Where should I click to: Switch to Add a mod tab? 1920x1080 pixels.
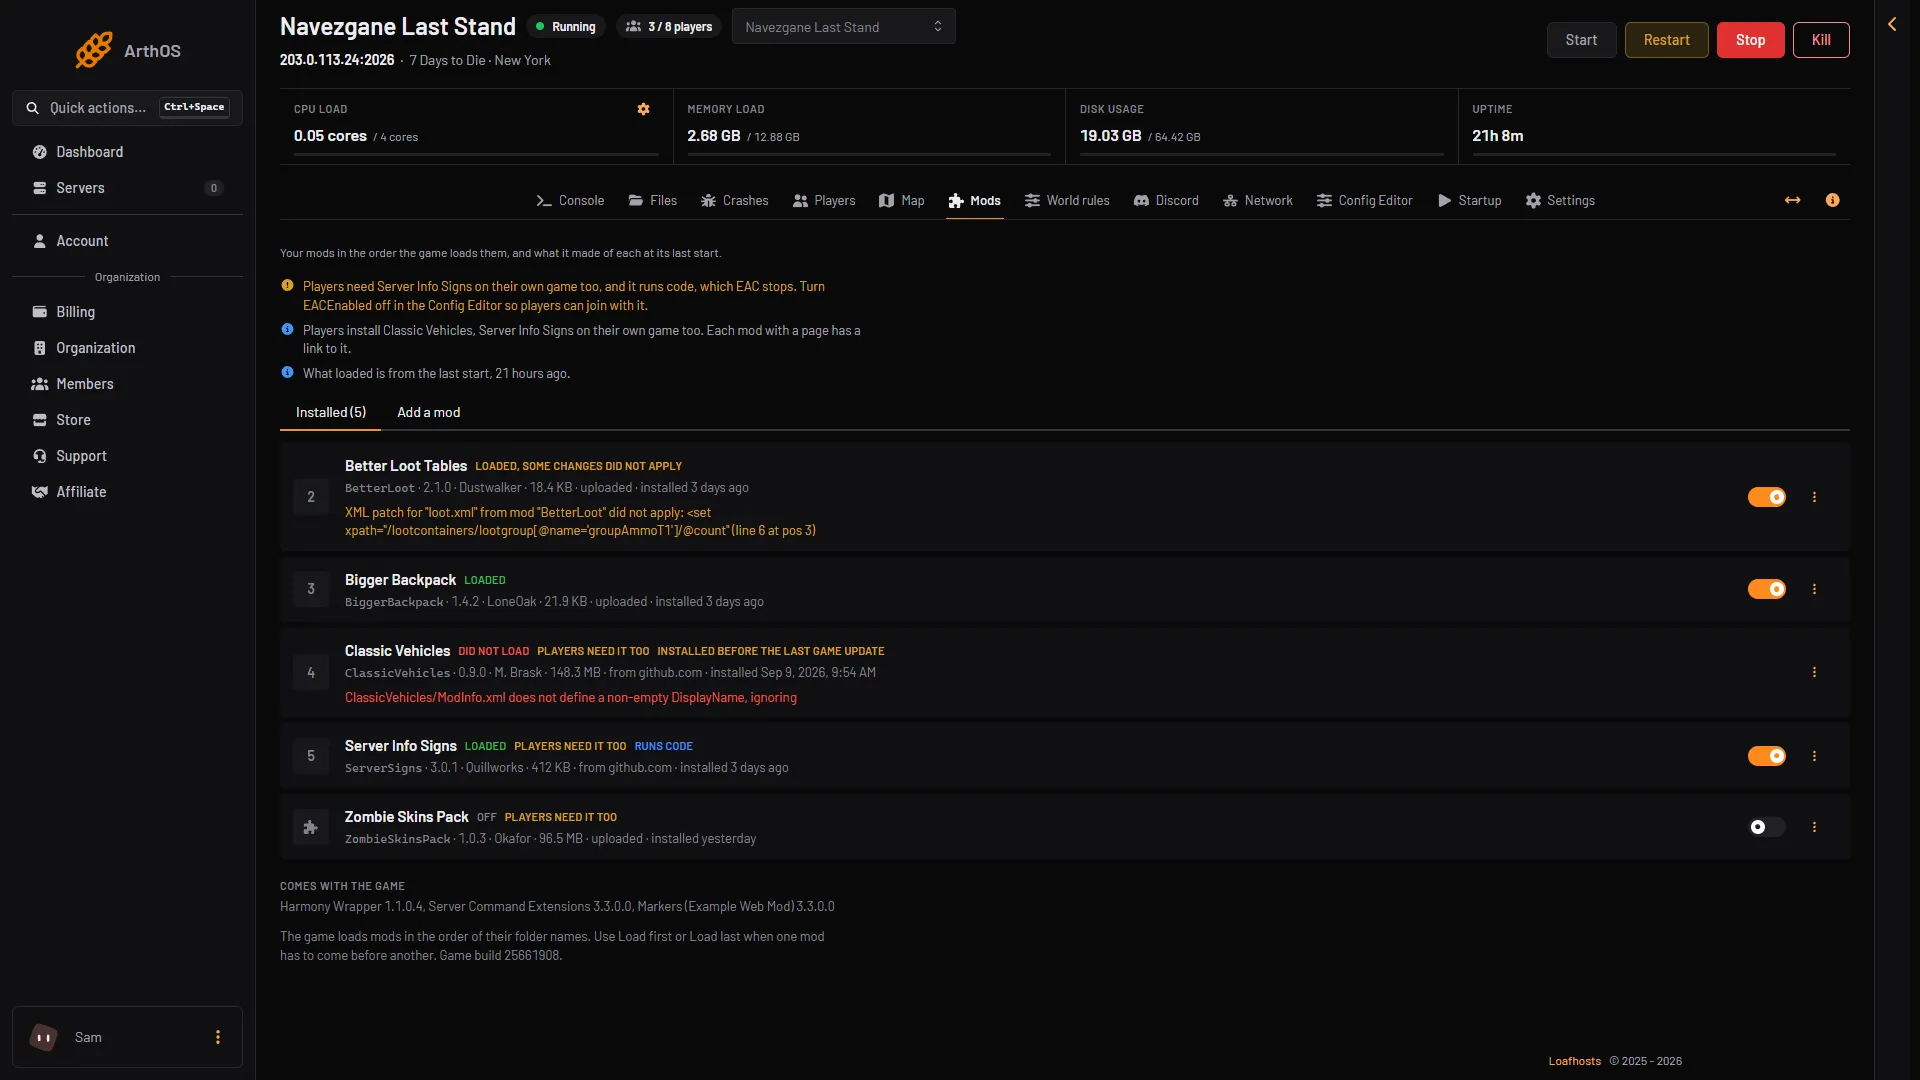[x=428, y=413]
